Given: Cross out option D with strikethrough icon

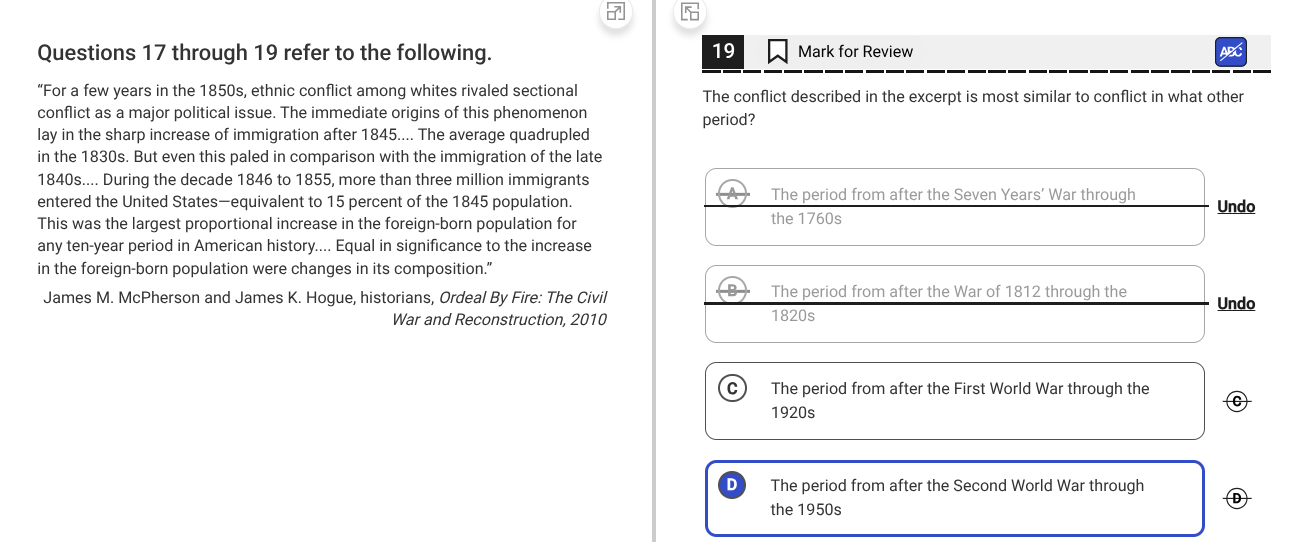Looking at the screenshot, I should [1238, 498].
